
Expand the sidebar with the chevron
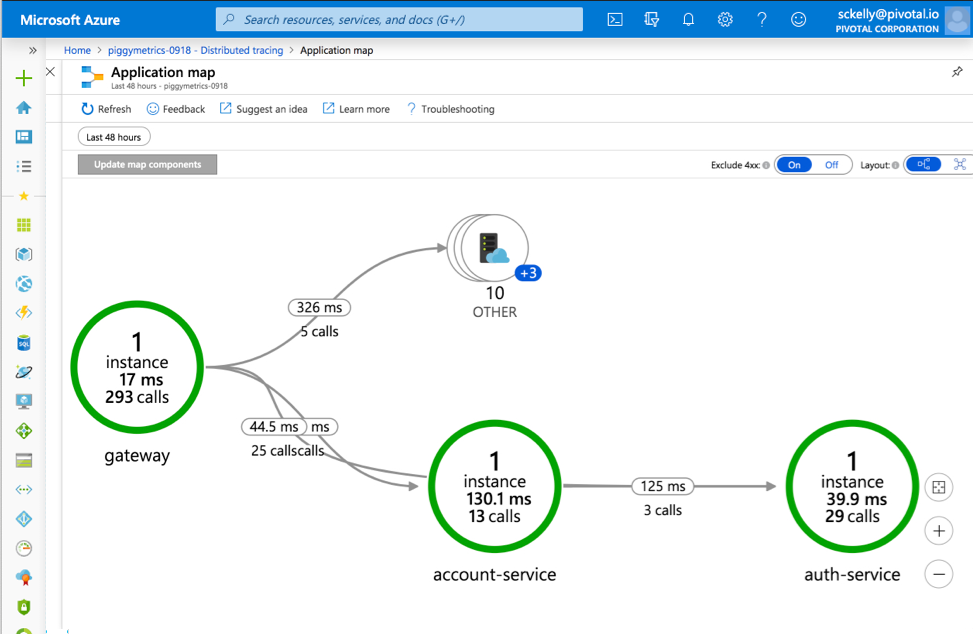click(x=32, y=48)
